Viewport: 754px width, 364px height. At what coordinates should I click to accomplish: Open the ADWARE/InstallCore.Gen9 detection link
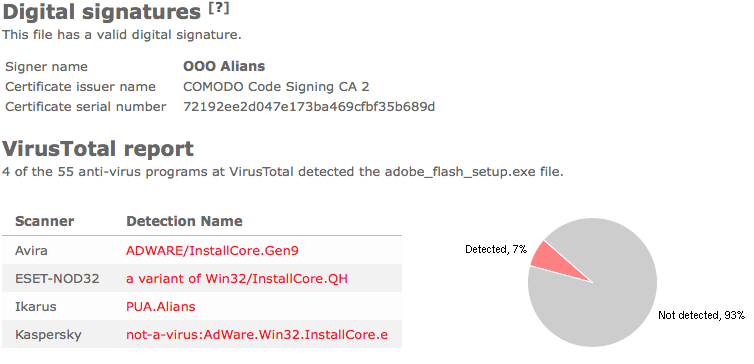(212, 251)
